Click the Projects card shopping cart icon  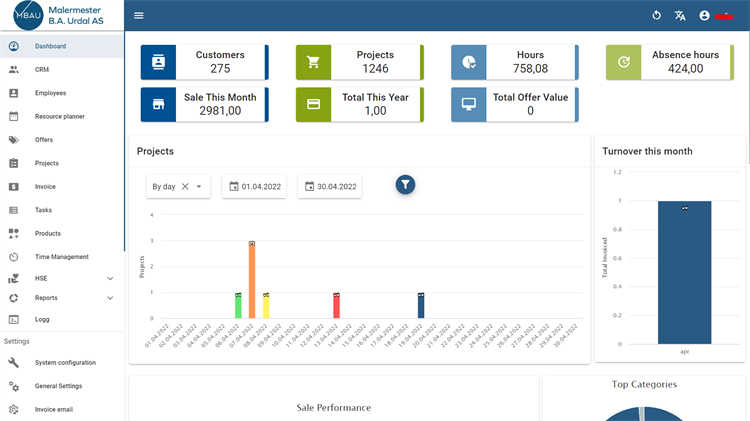(313, 62)
